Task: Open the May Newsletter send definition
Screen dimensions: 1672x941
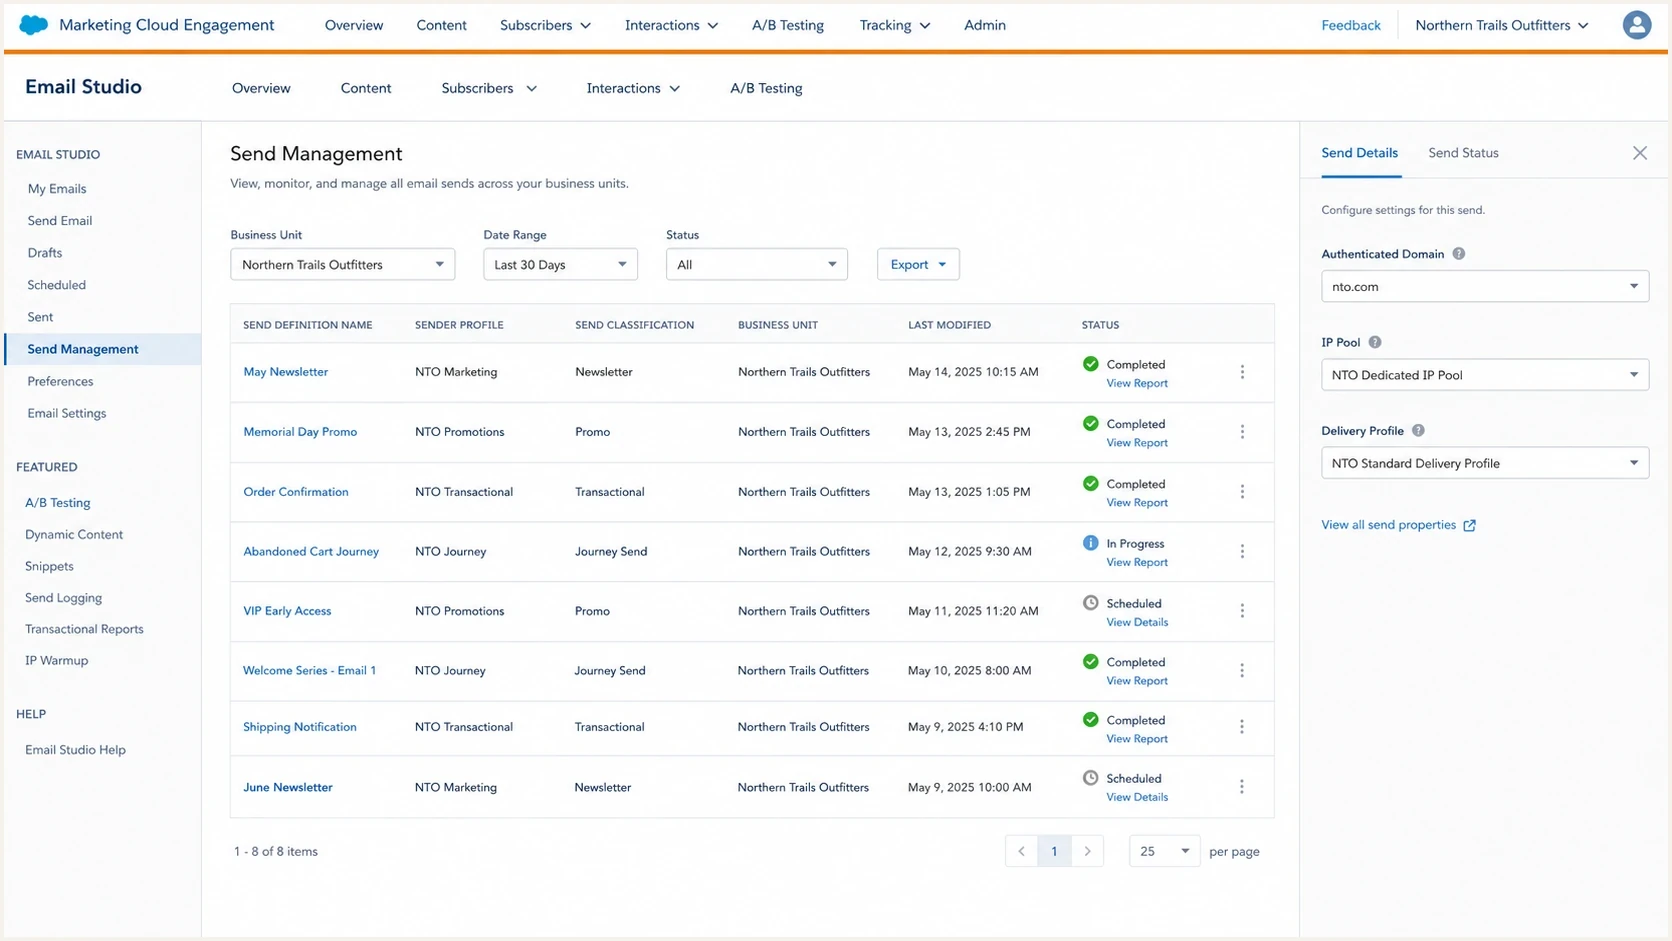Action: pyautogui.click(x=285, y=372)
